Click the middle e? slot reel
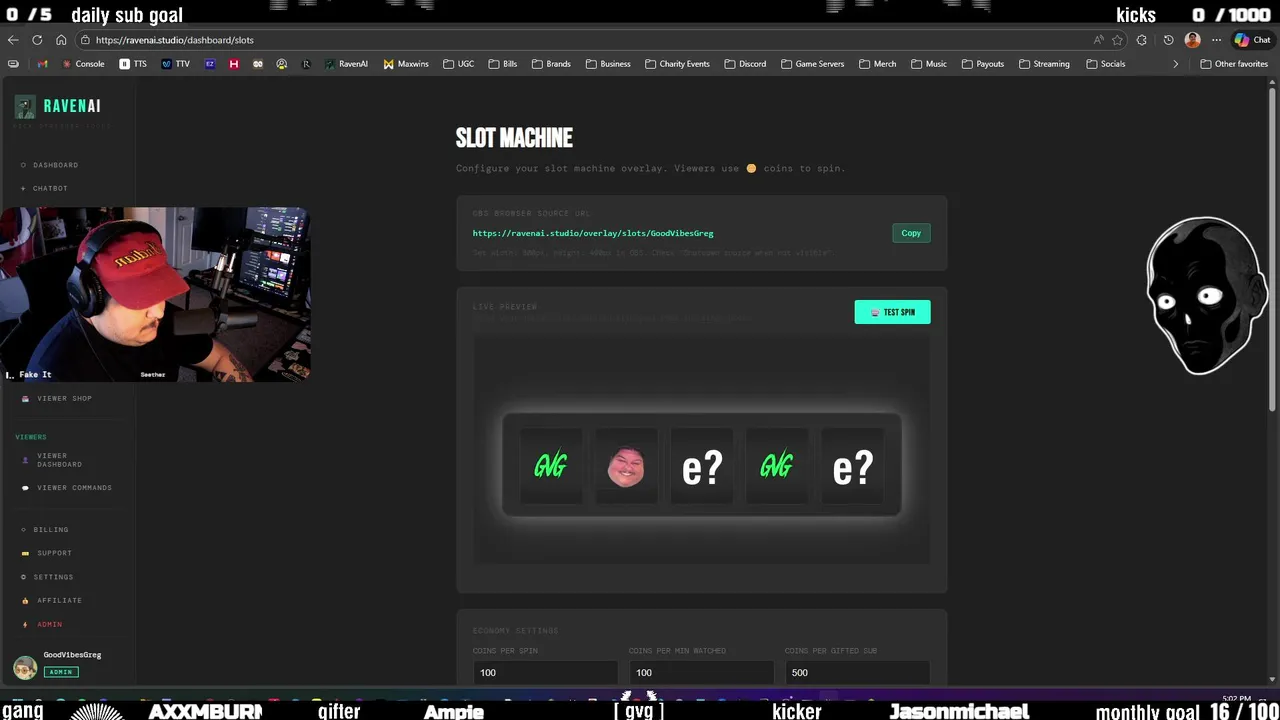The height and width of the screenshot is (720, 1280). tap(702, 466)
